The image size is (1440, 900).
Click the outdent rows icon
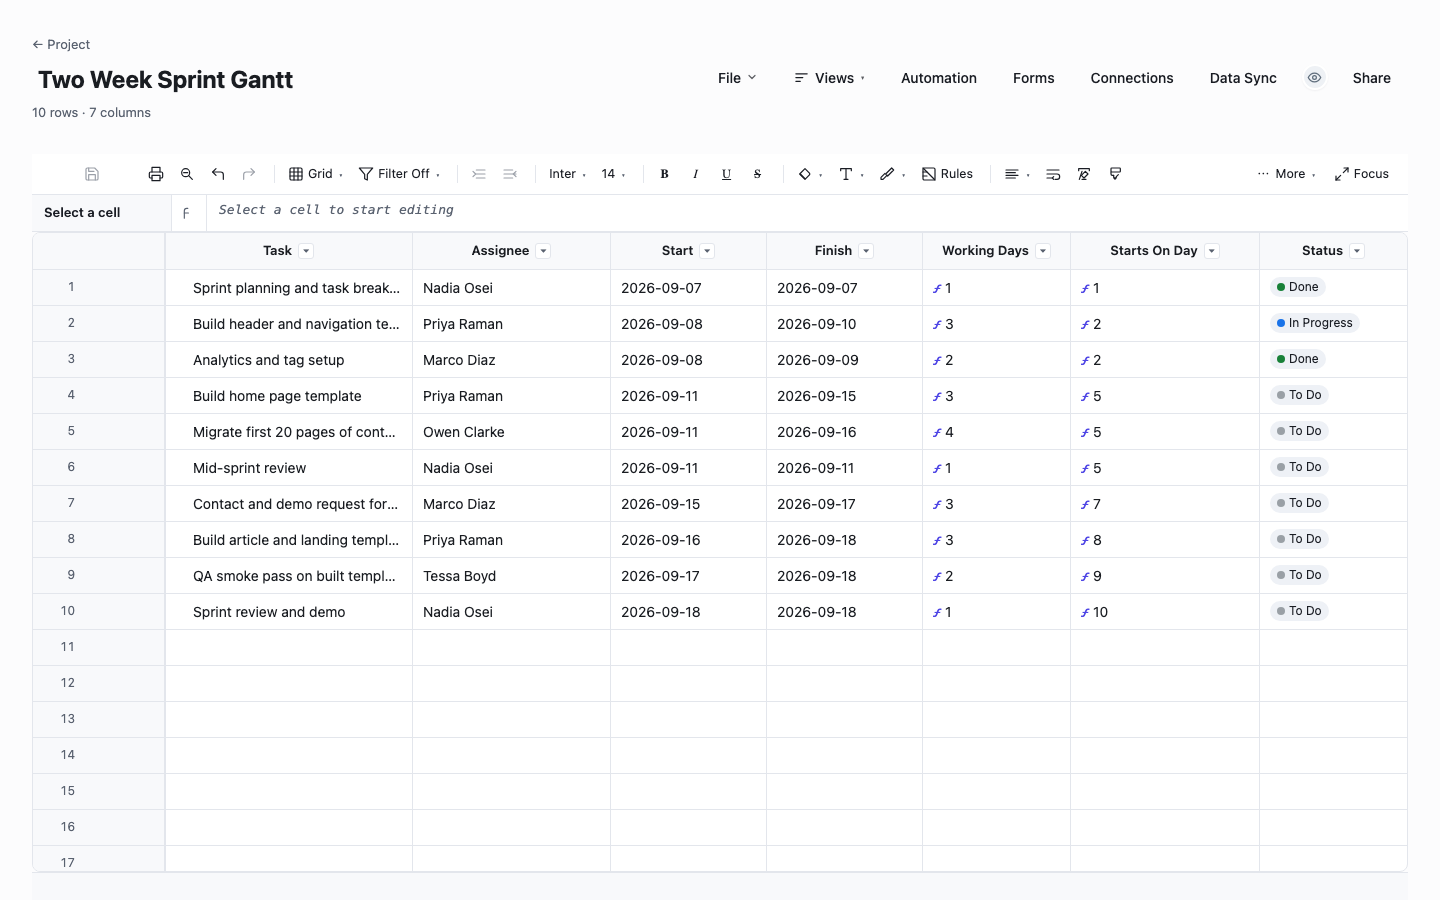point(510,174)
